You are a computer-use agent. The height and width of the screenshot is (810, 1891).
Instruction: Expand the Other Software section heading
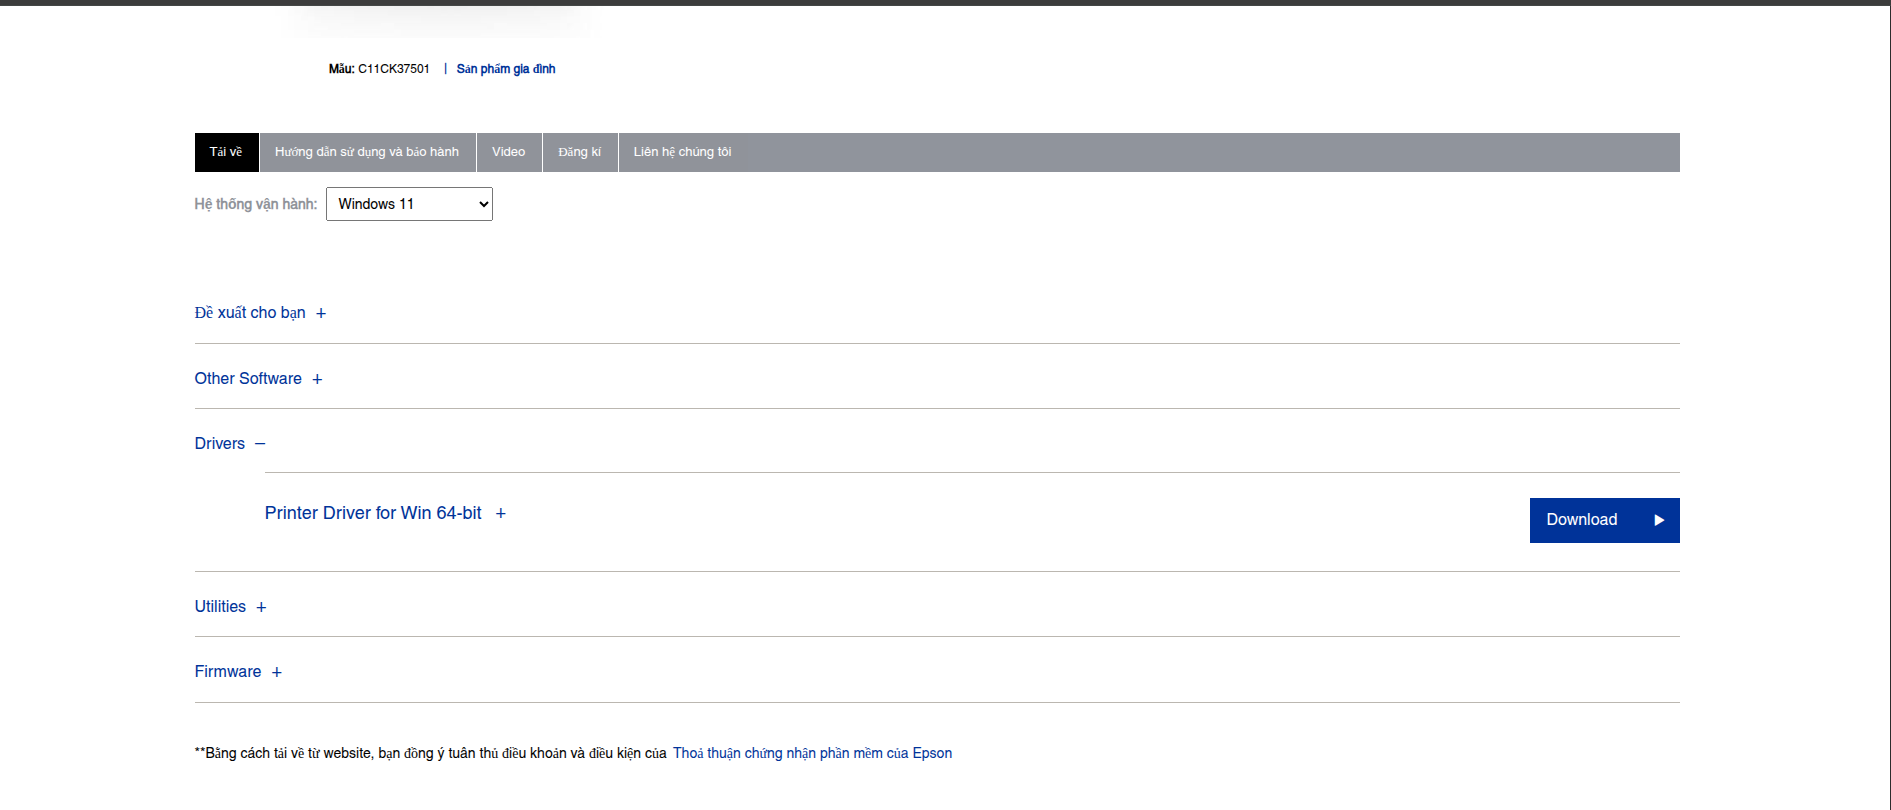(248, 379)
